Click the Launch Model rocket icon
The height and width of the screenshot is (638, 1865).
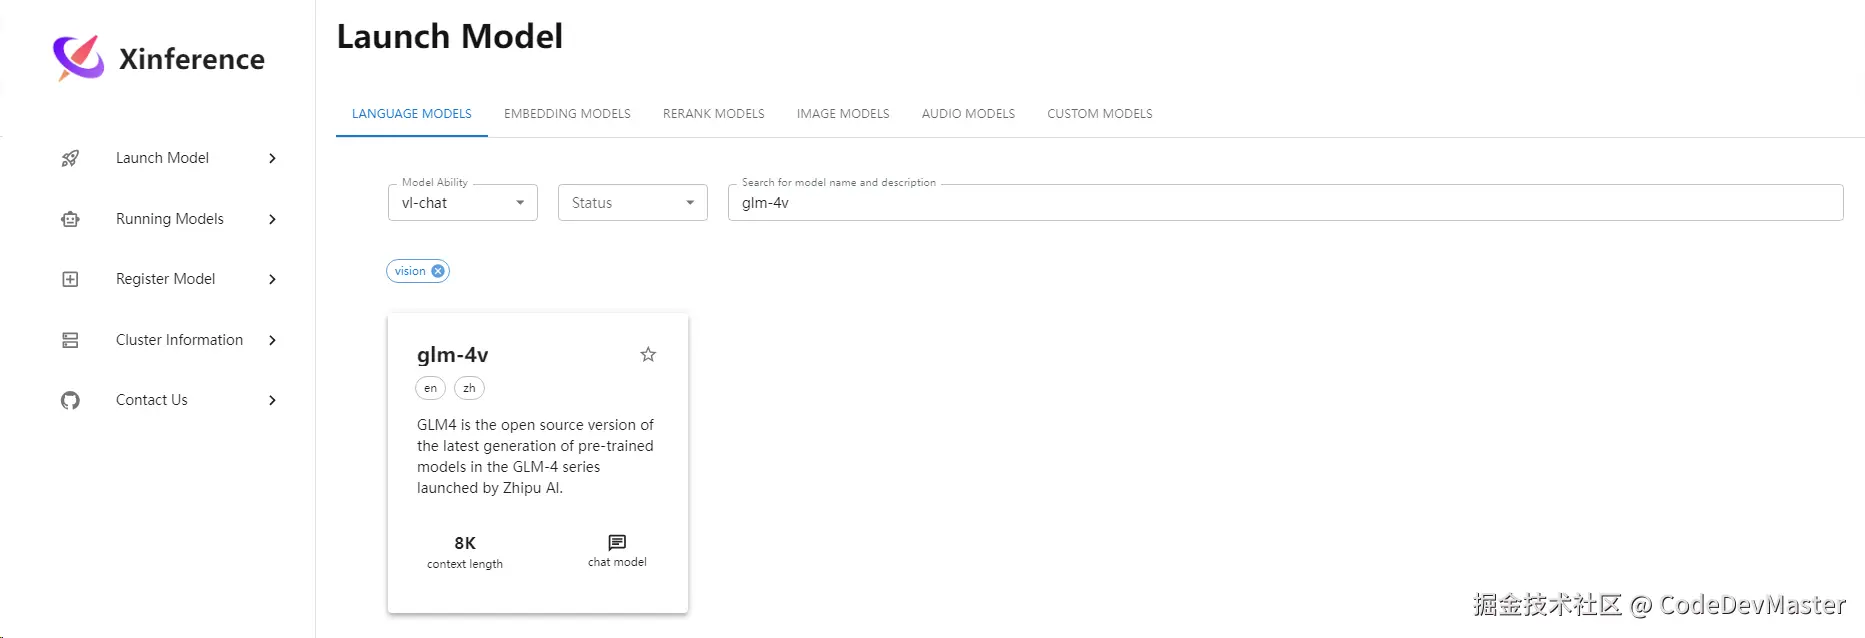click(70, 158)
